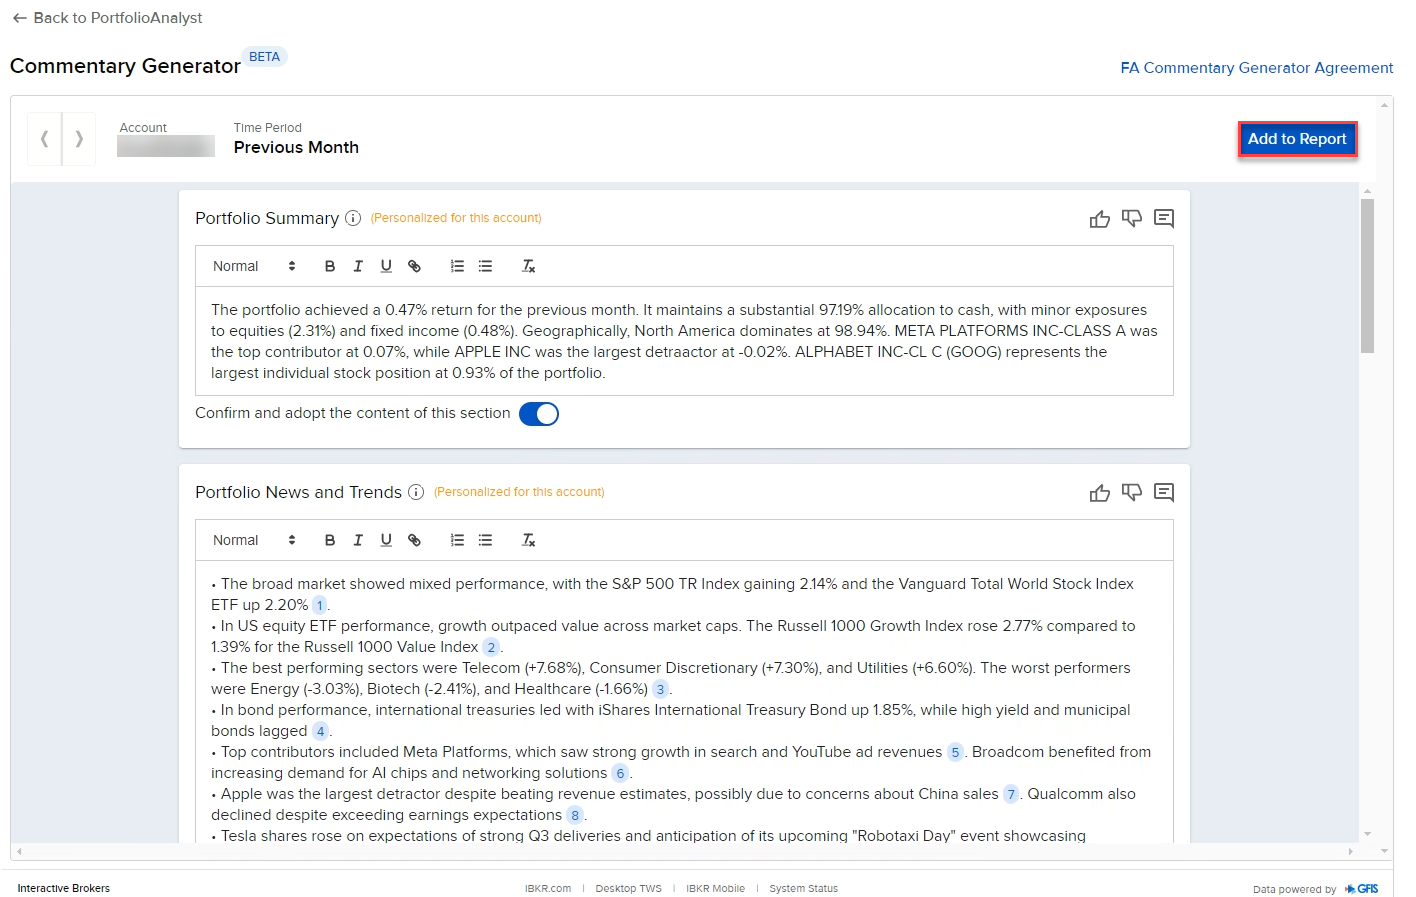Image resolution: width=1416 pixels, height=897 pixels.
Task: Apply italic formatting in the Portfolio Summary editor
Action: coord(358,266)
